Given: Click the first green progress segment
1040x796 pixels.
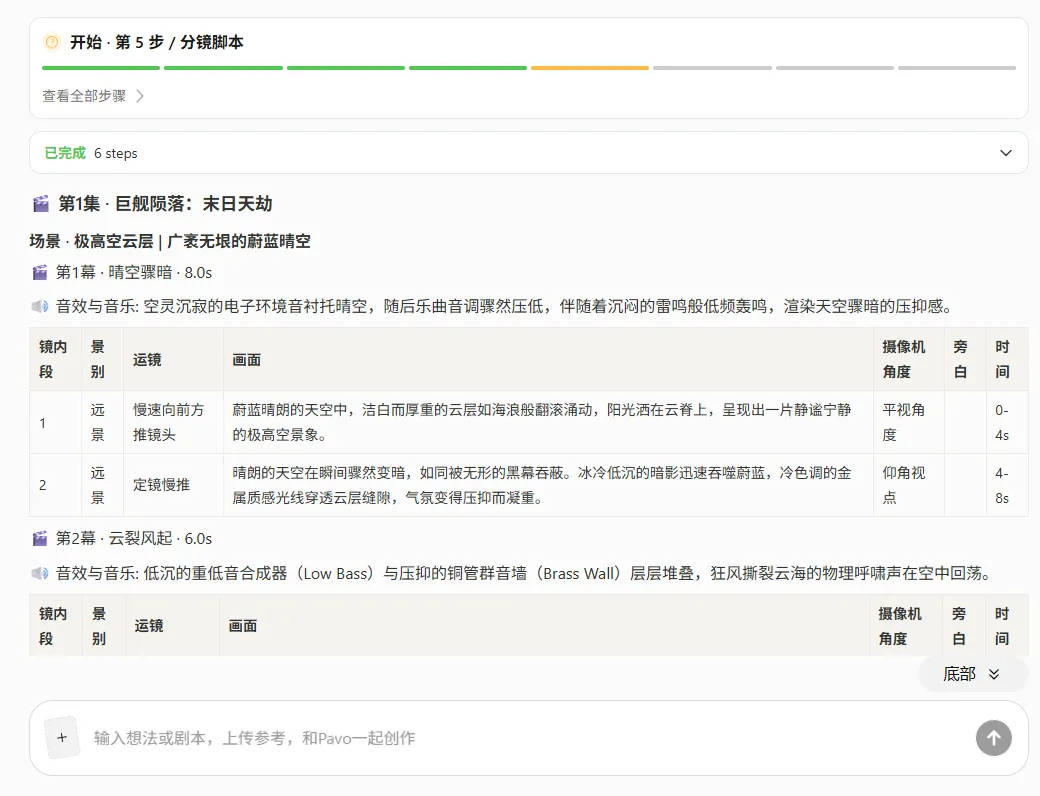Looking at the screenshot, I should [x=101, y=68].
